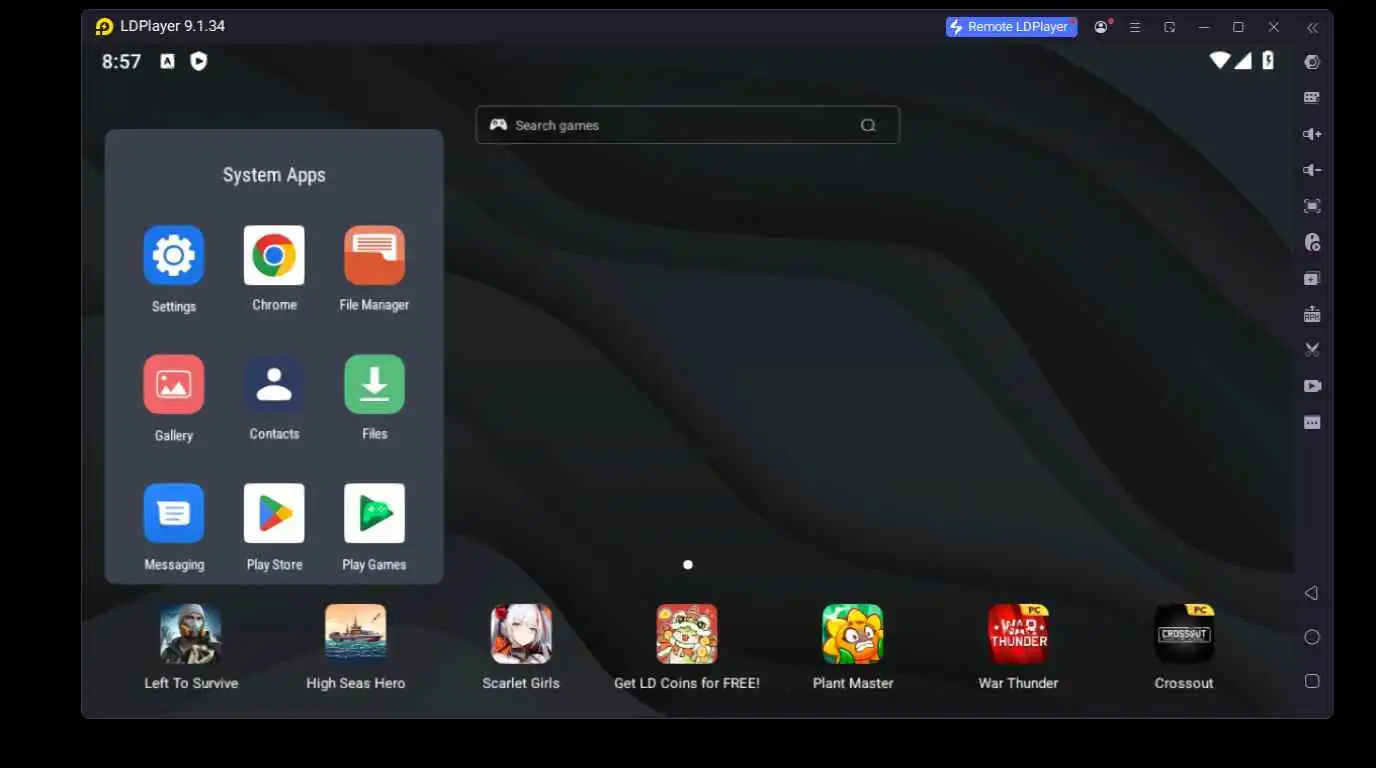Launch Chrome browser
The image size is (1376, 768).
pos(274,255)
